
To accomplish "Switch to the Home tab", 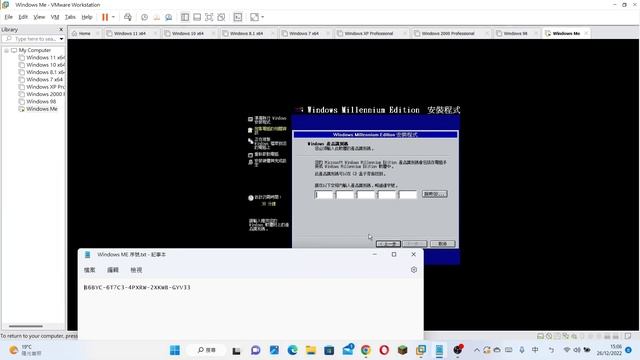I will click(x=84, y=33).
